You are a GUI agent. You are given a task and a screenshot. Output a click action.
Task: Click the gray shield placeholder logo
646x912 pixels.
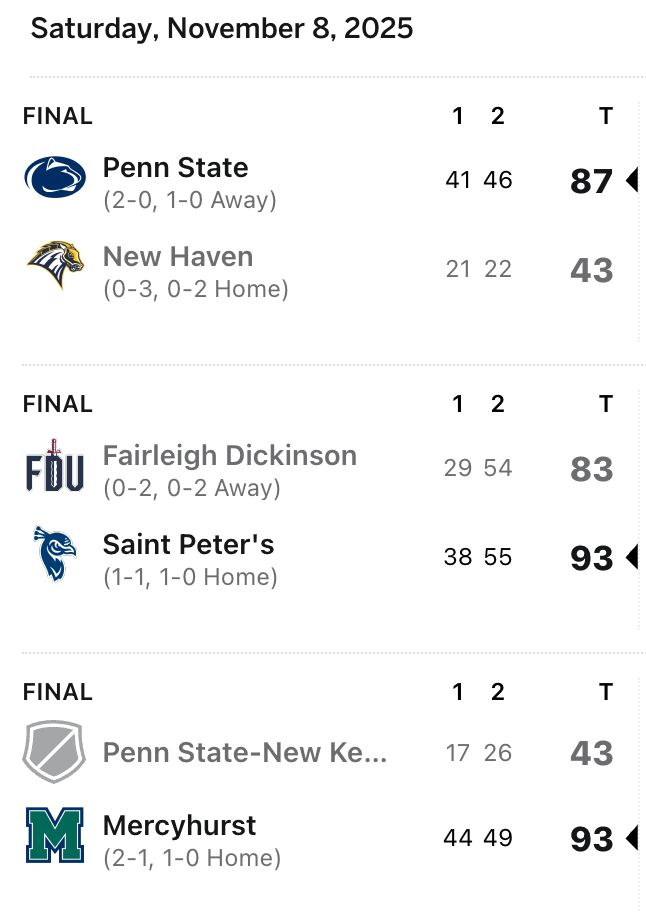(x=54, y=751)
